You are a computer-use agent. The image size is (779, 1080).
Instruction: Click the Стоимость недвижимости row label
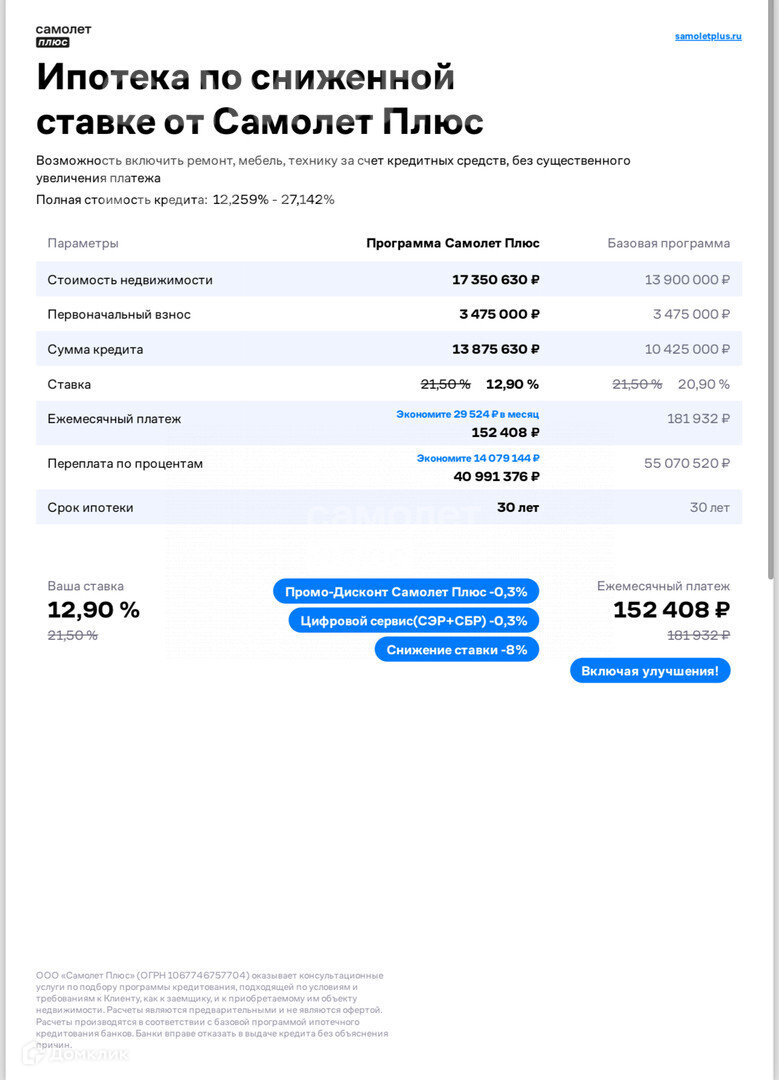(129, 280)
